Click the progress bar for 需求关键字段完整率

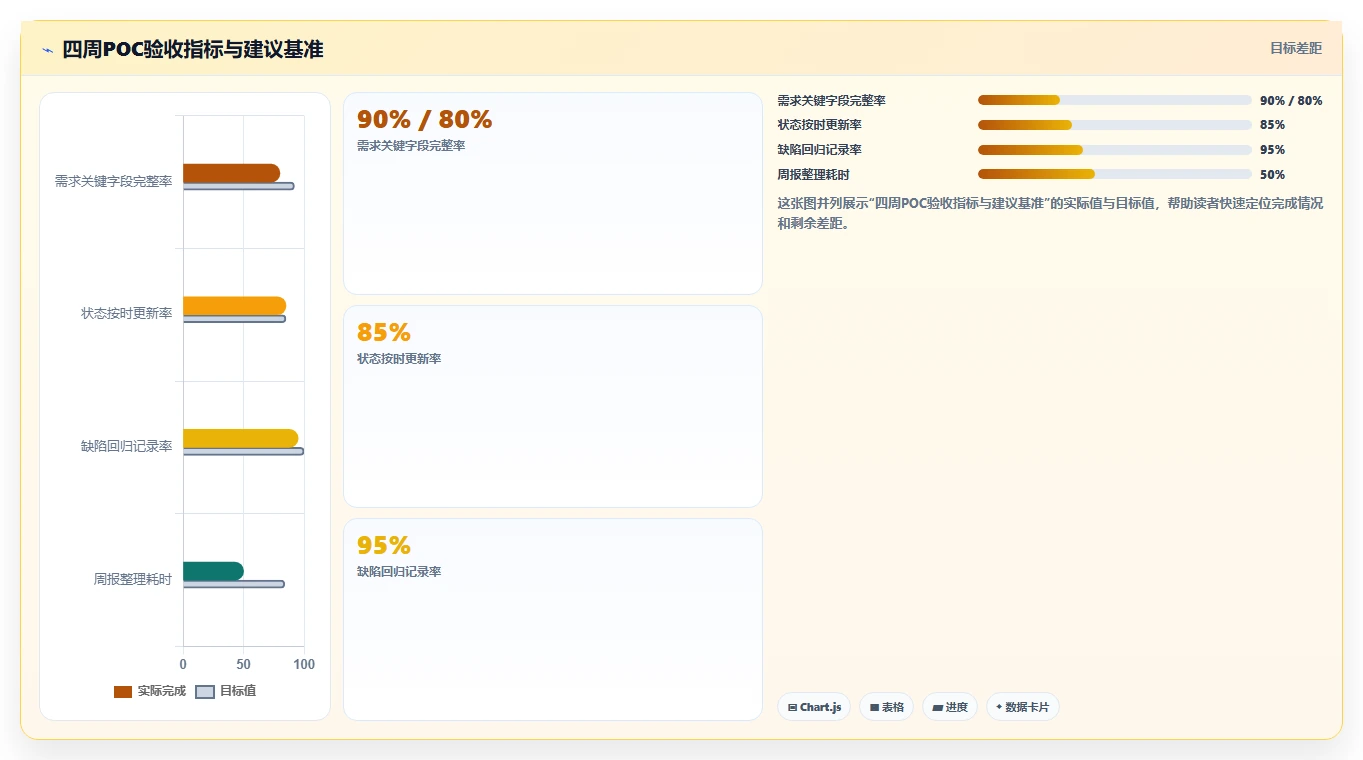pyautogui.click(x=1114, y=100)
